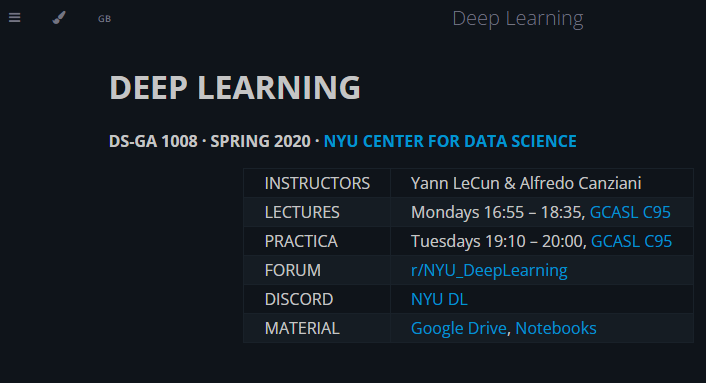706x383 pixels.
Task: Toggle the sidebar with the hamburger icon
Action: (14, 18)
